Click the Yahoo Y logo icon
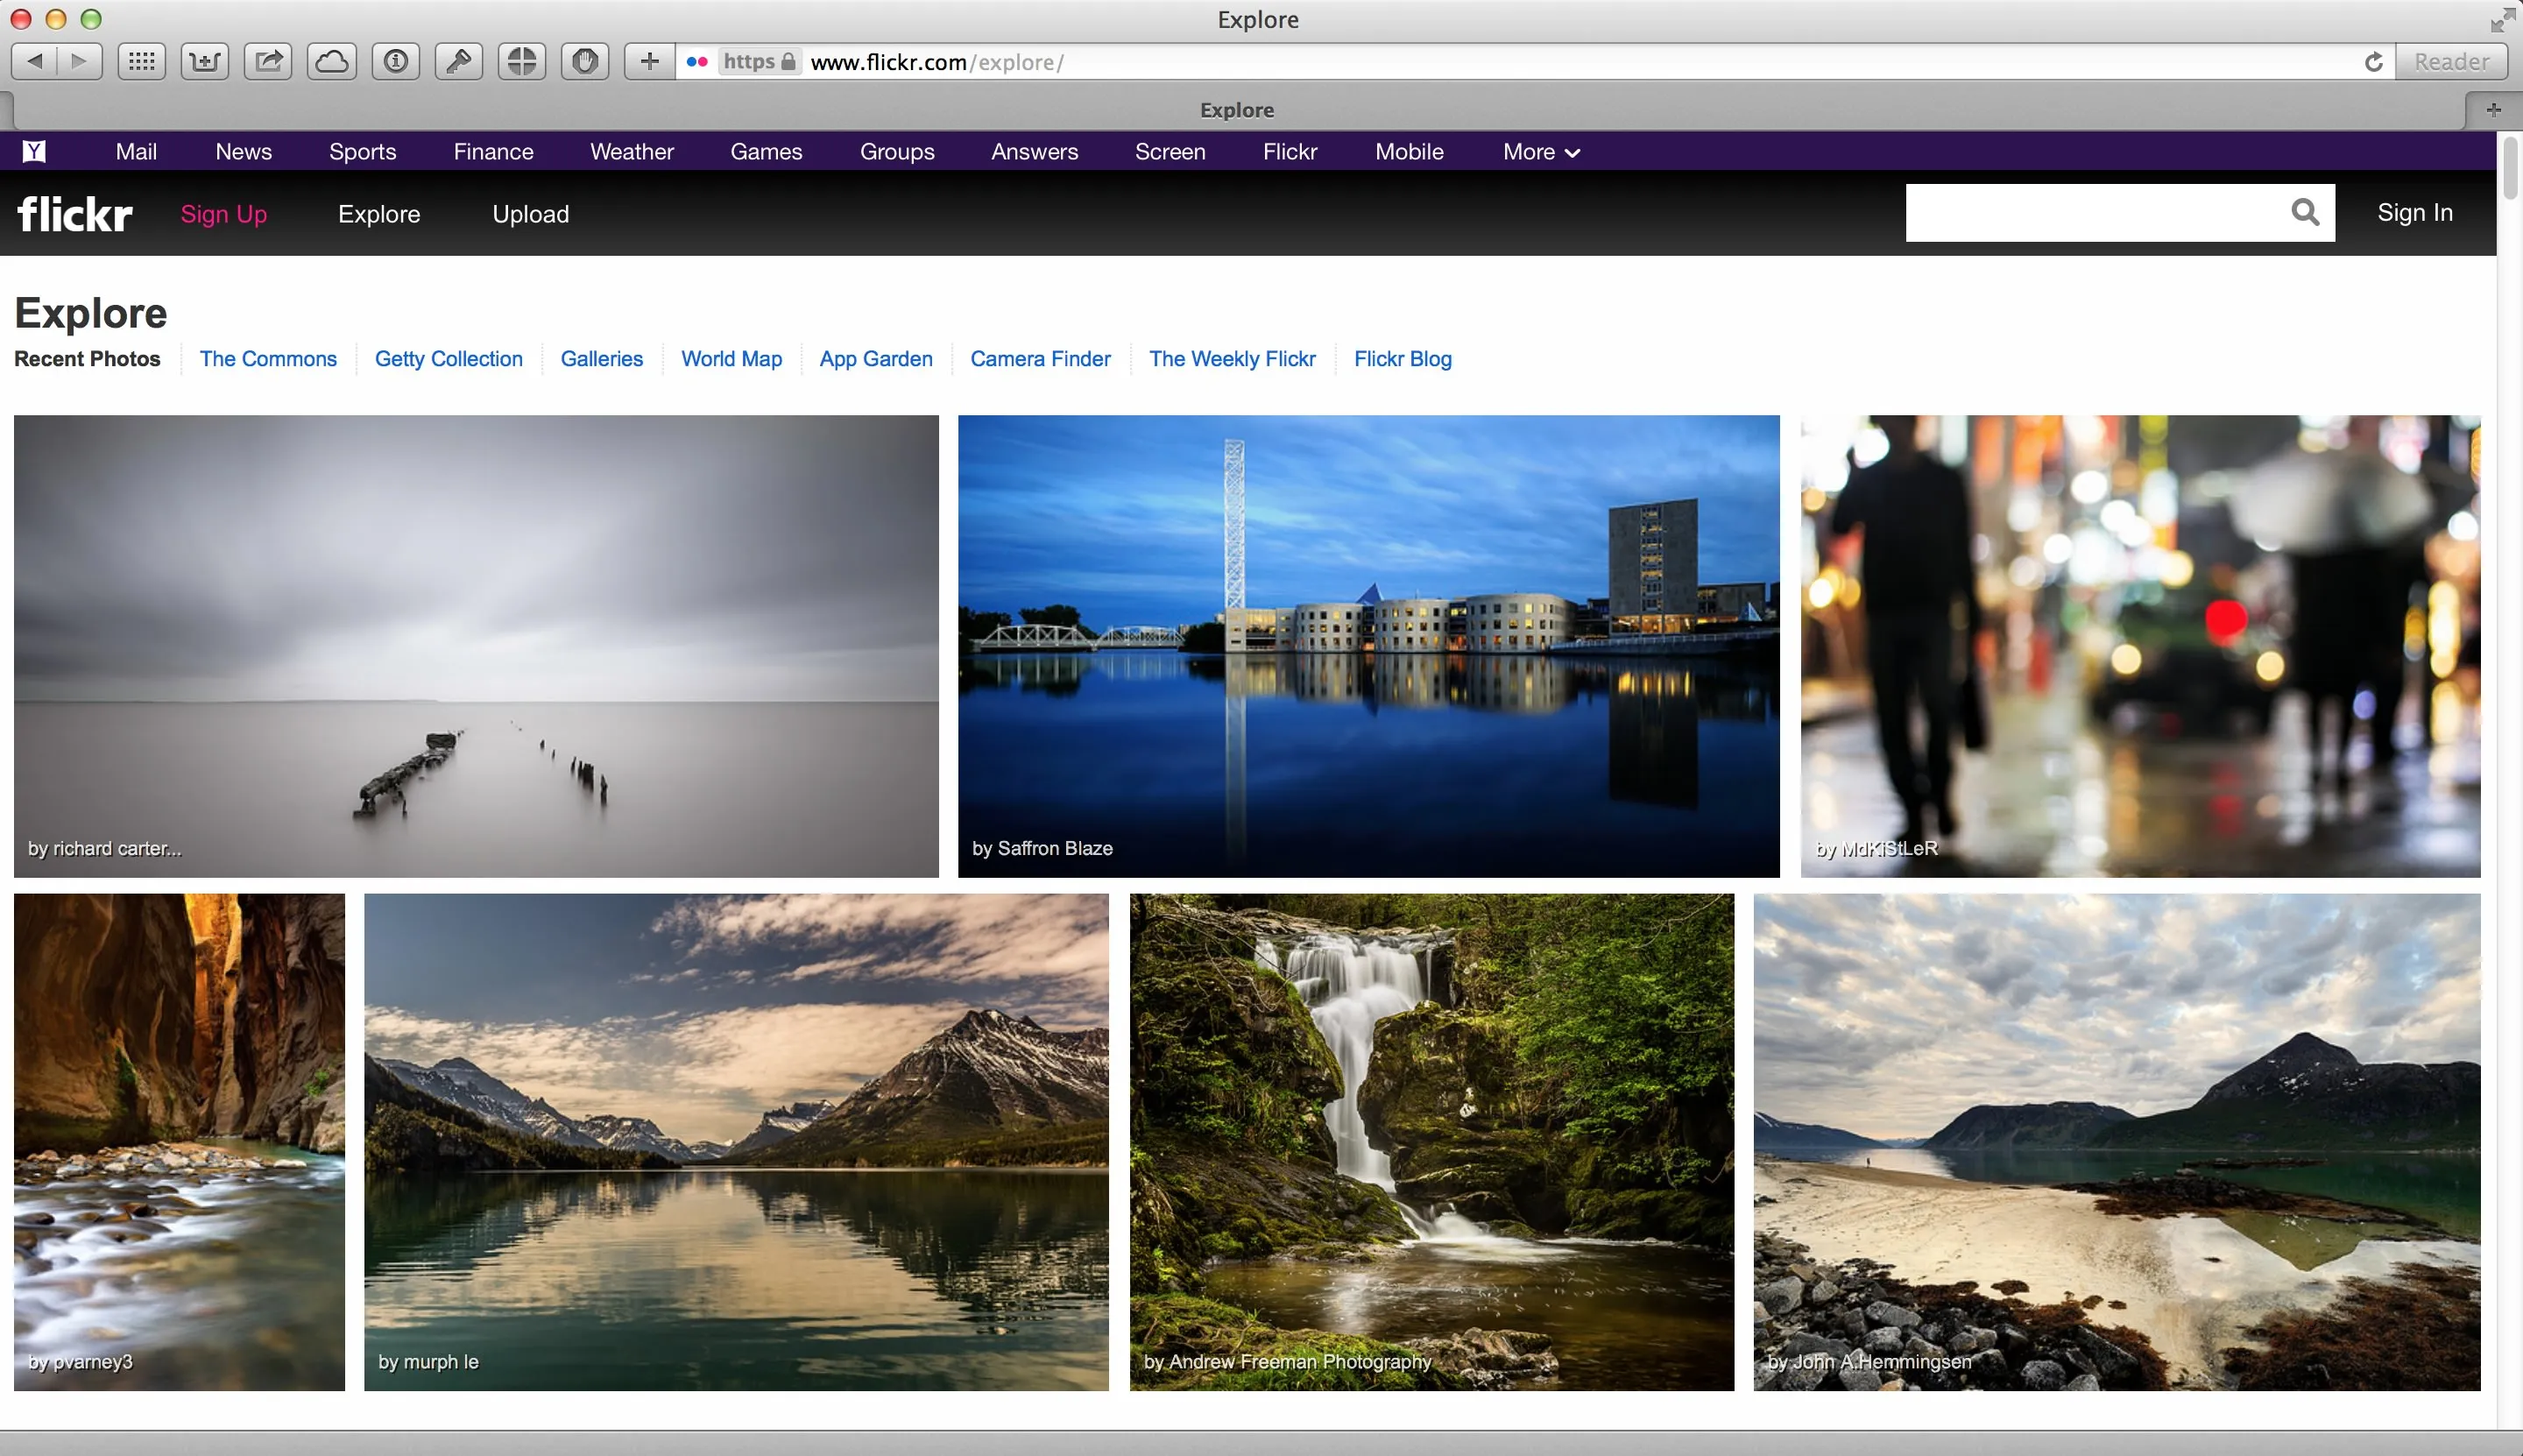 tap(34, 151)
